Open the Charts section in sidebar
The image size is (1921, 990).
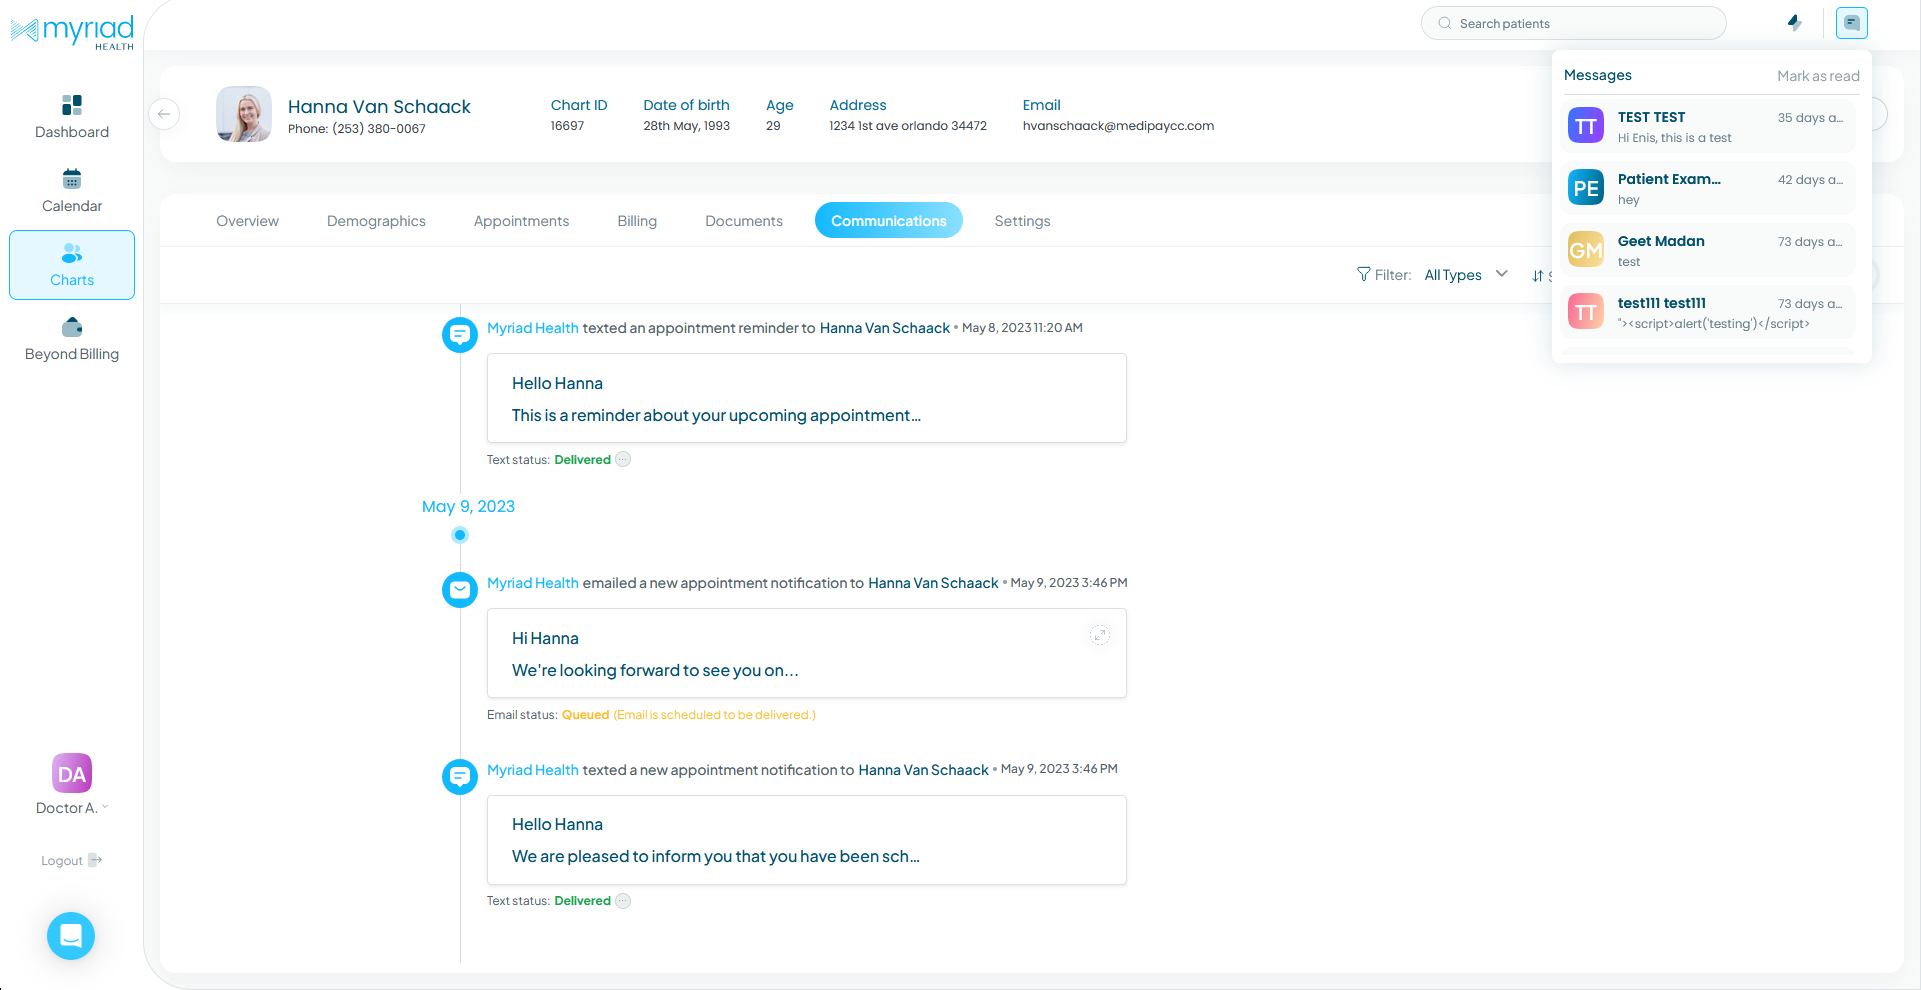71,264
